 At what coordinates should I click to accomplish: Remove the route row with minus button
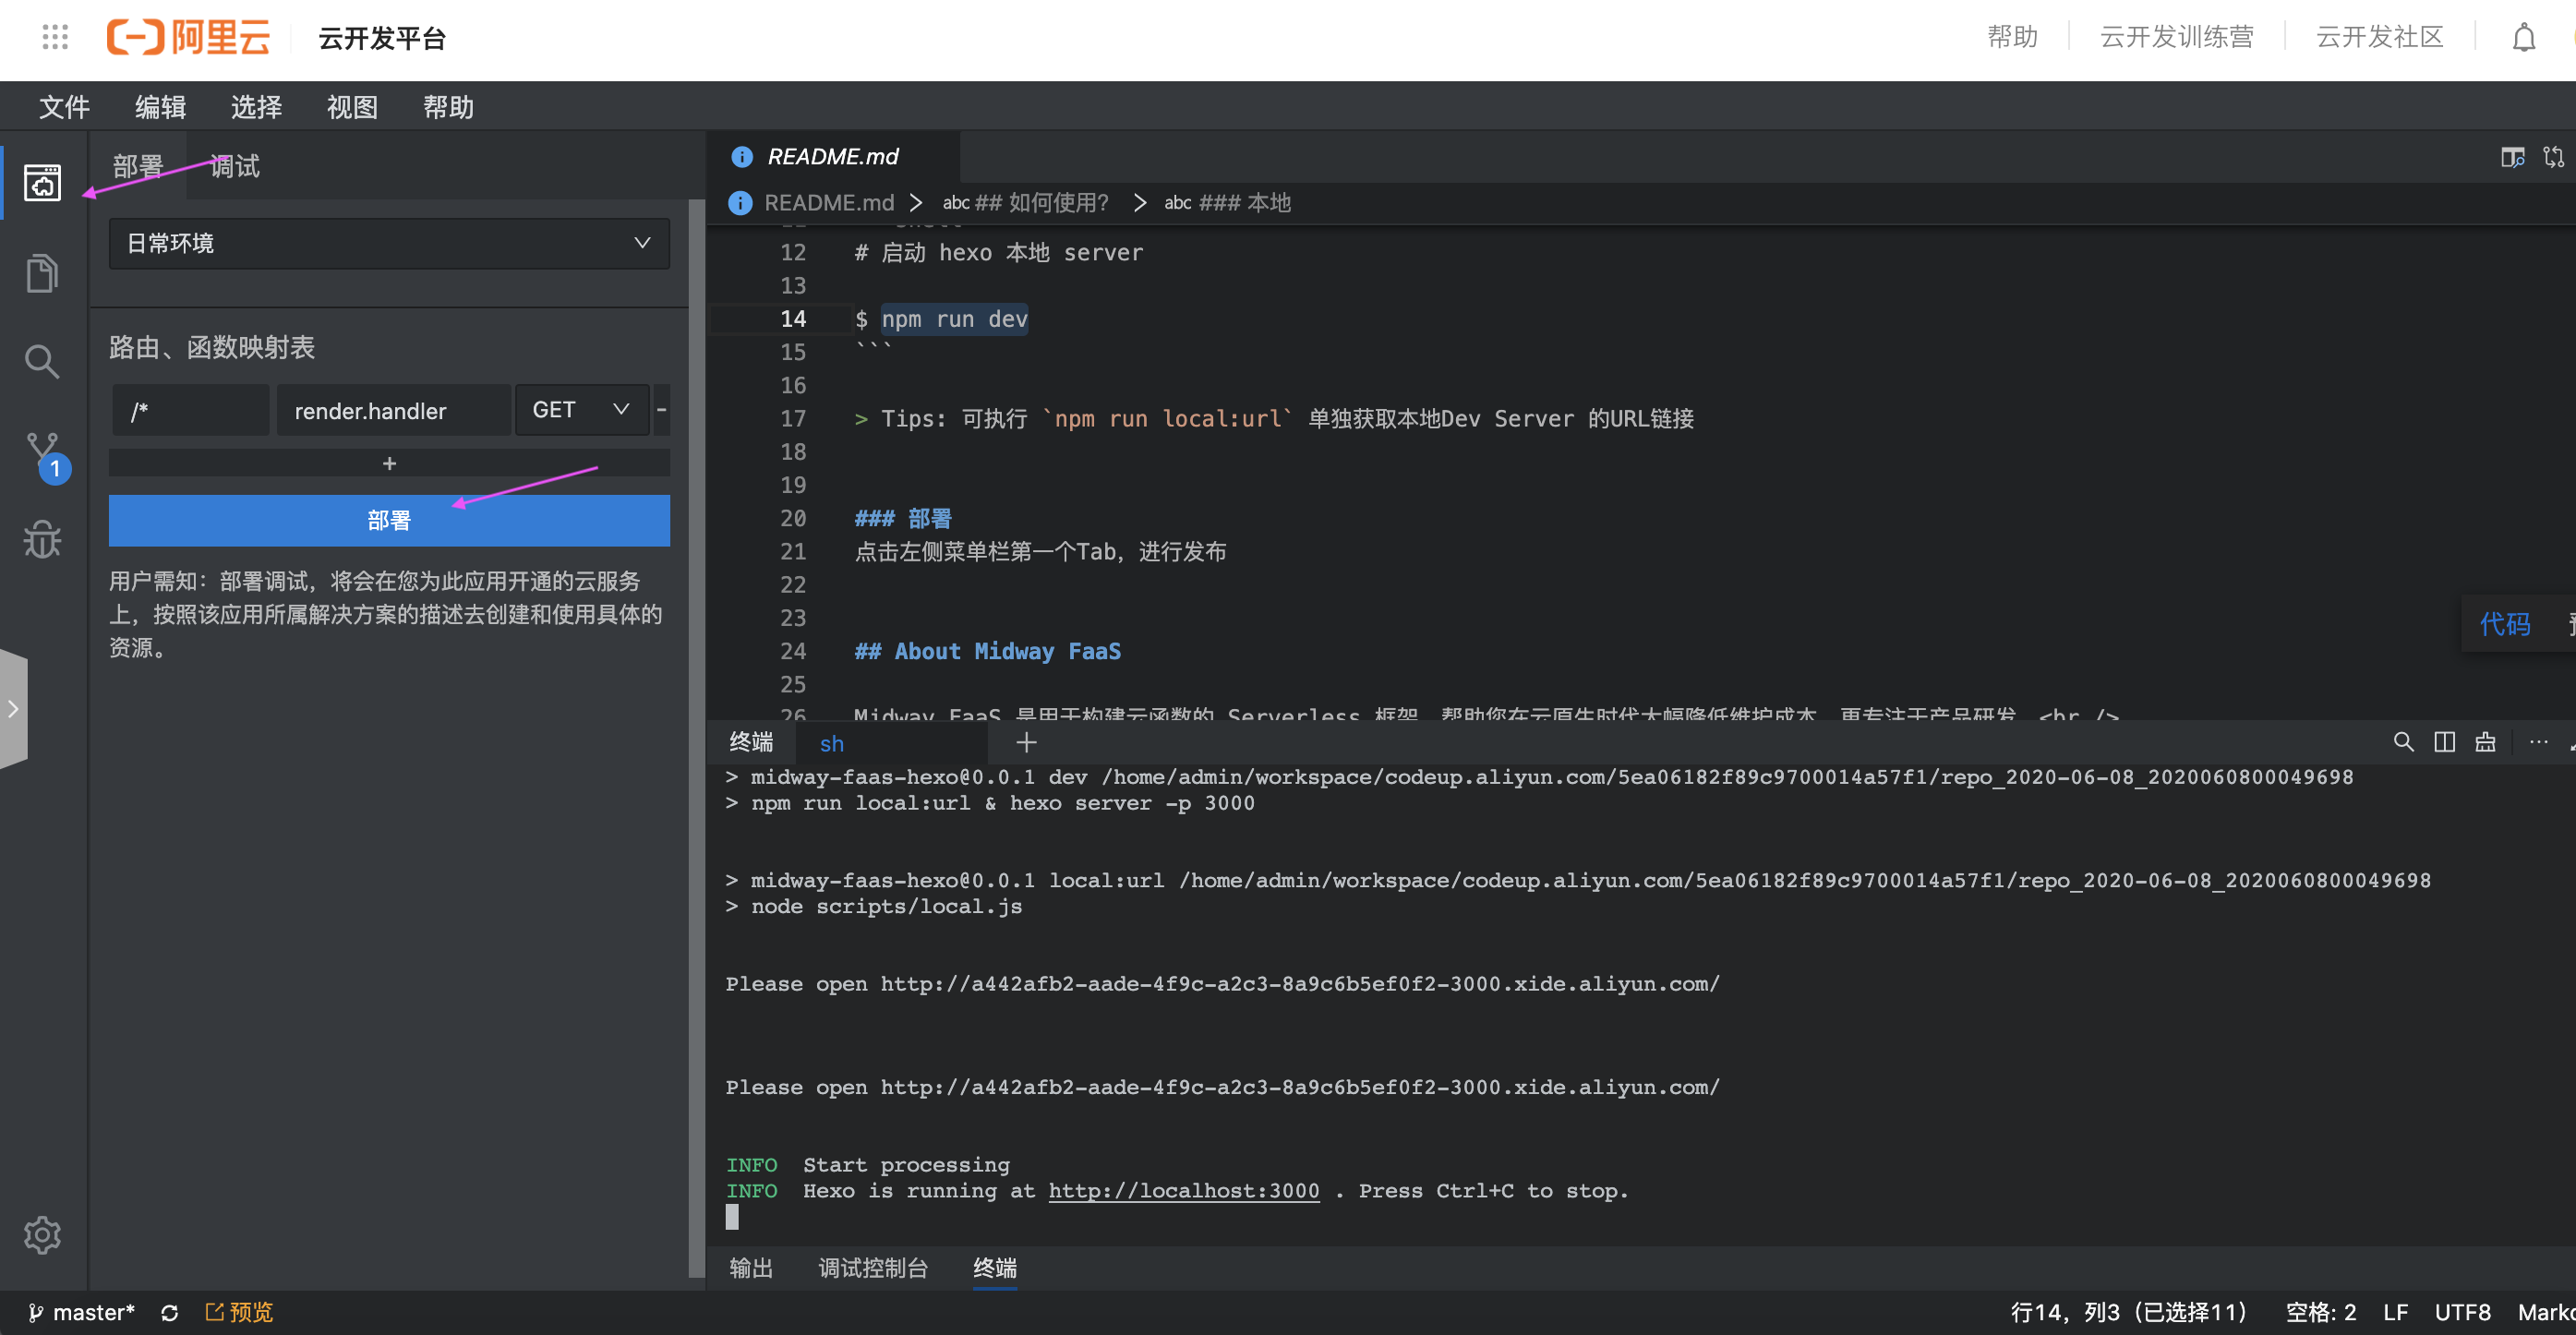pyautogui.click(x=661, y=410)
